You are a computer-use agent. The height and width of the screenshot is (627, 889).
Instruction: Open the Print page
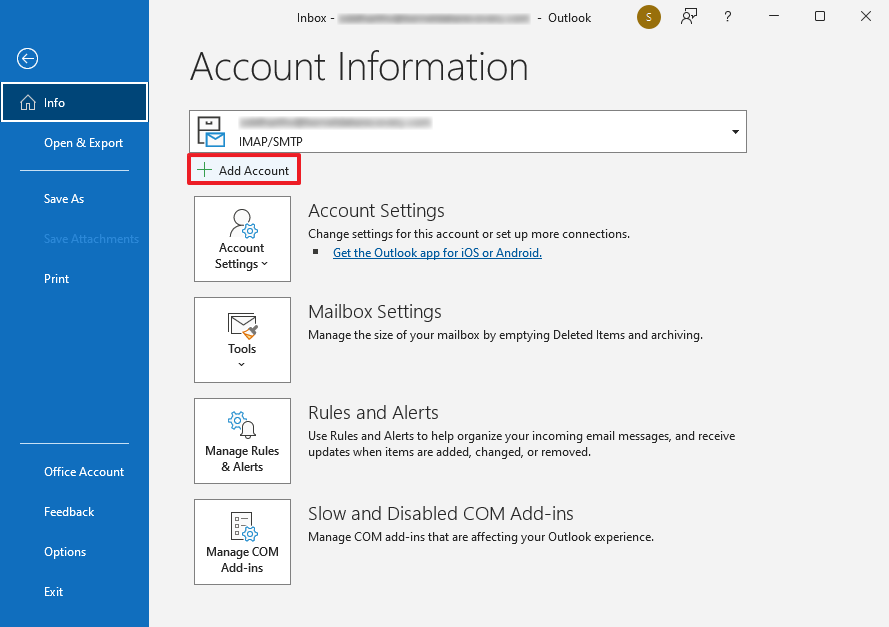tap(57, 279)
